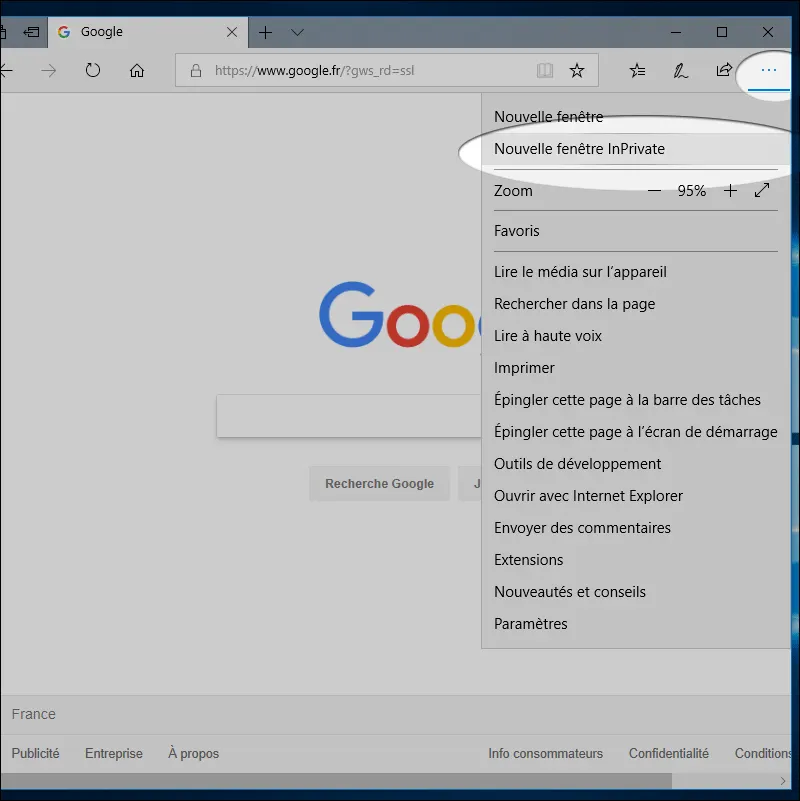Click the Recherche Google button
This screenshot has height=801, width=800.
tap(380, 484)
